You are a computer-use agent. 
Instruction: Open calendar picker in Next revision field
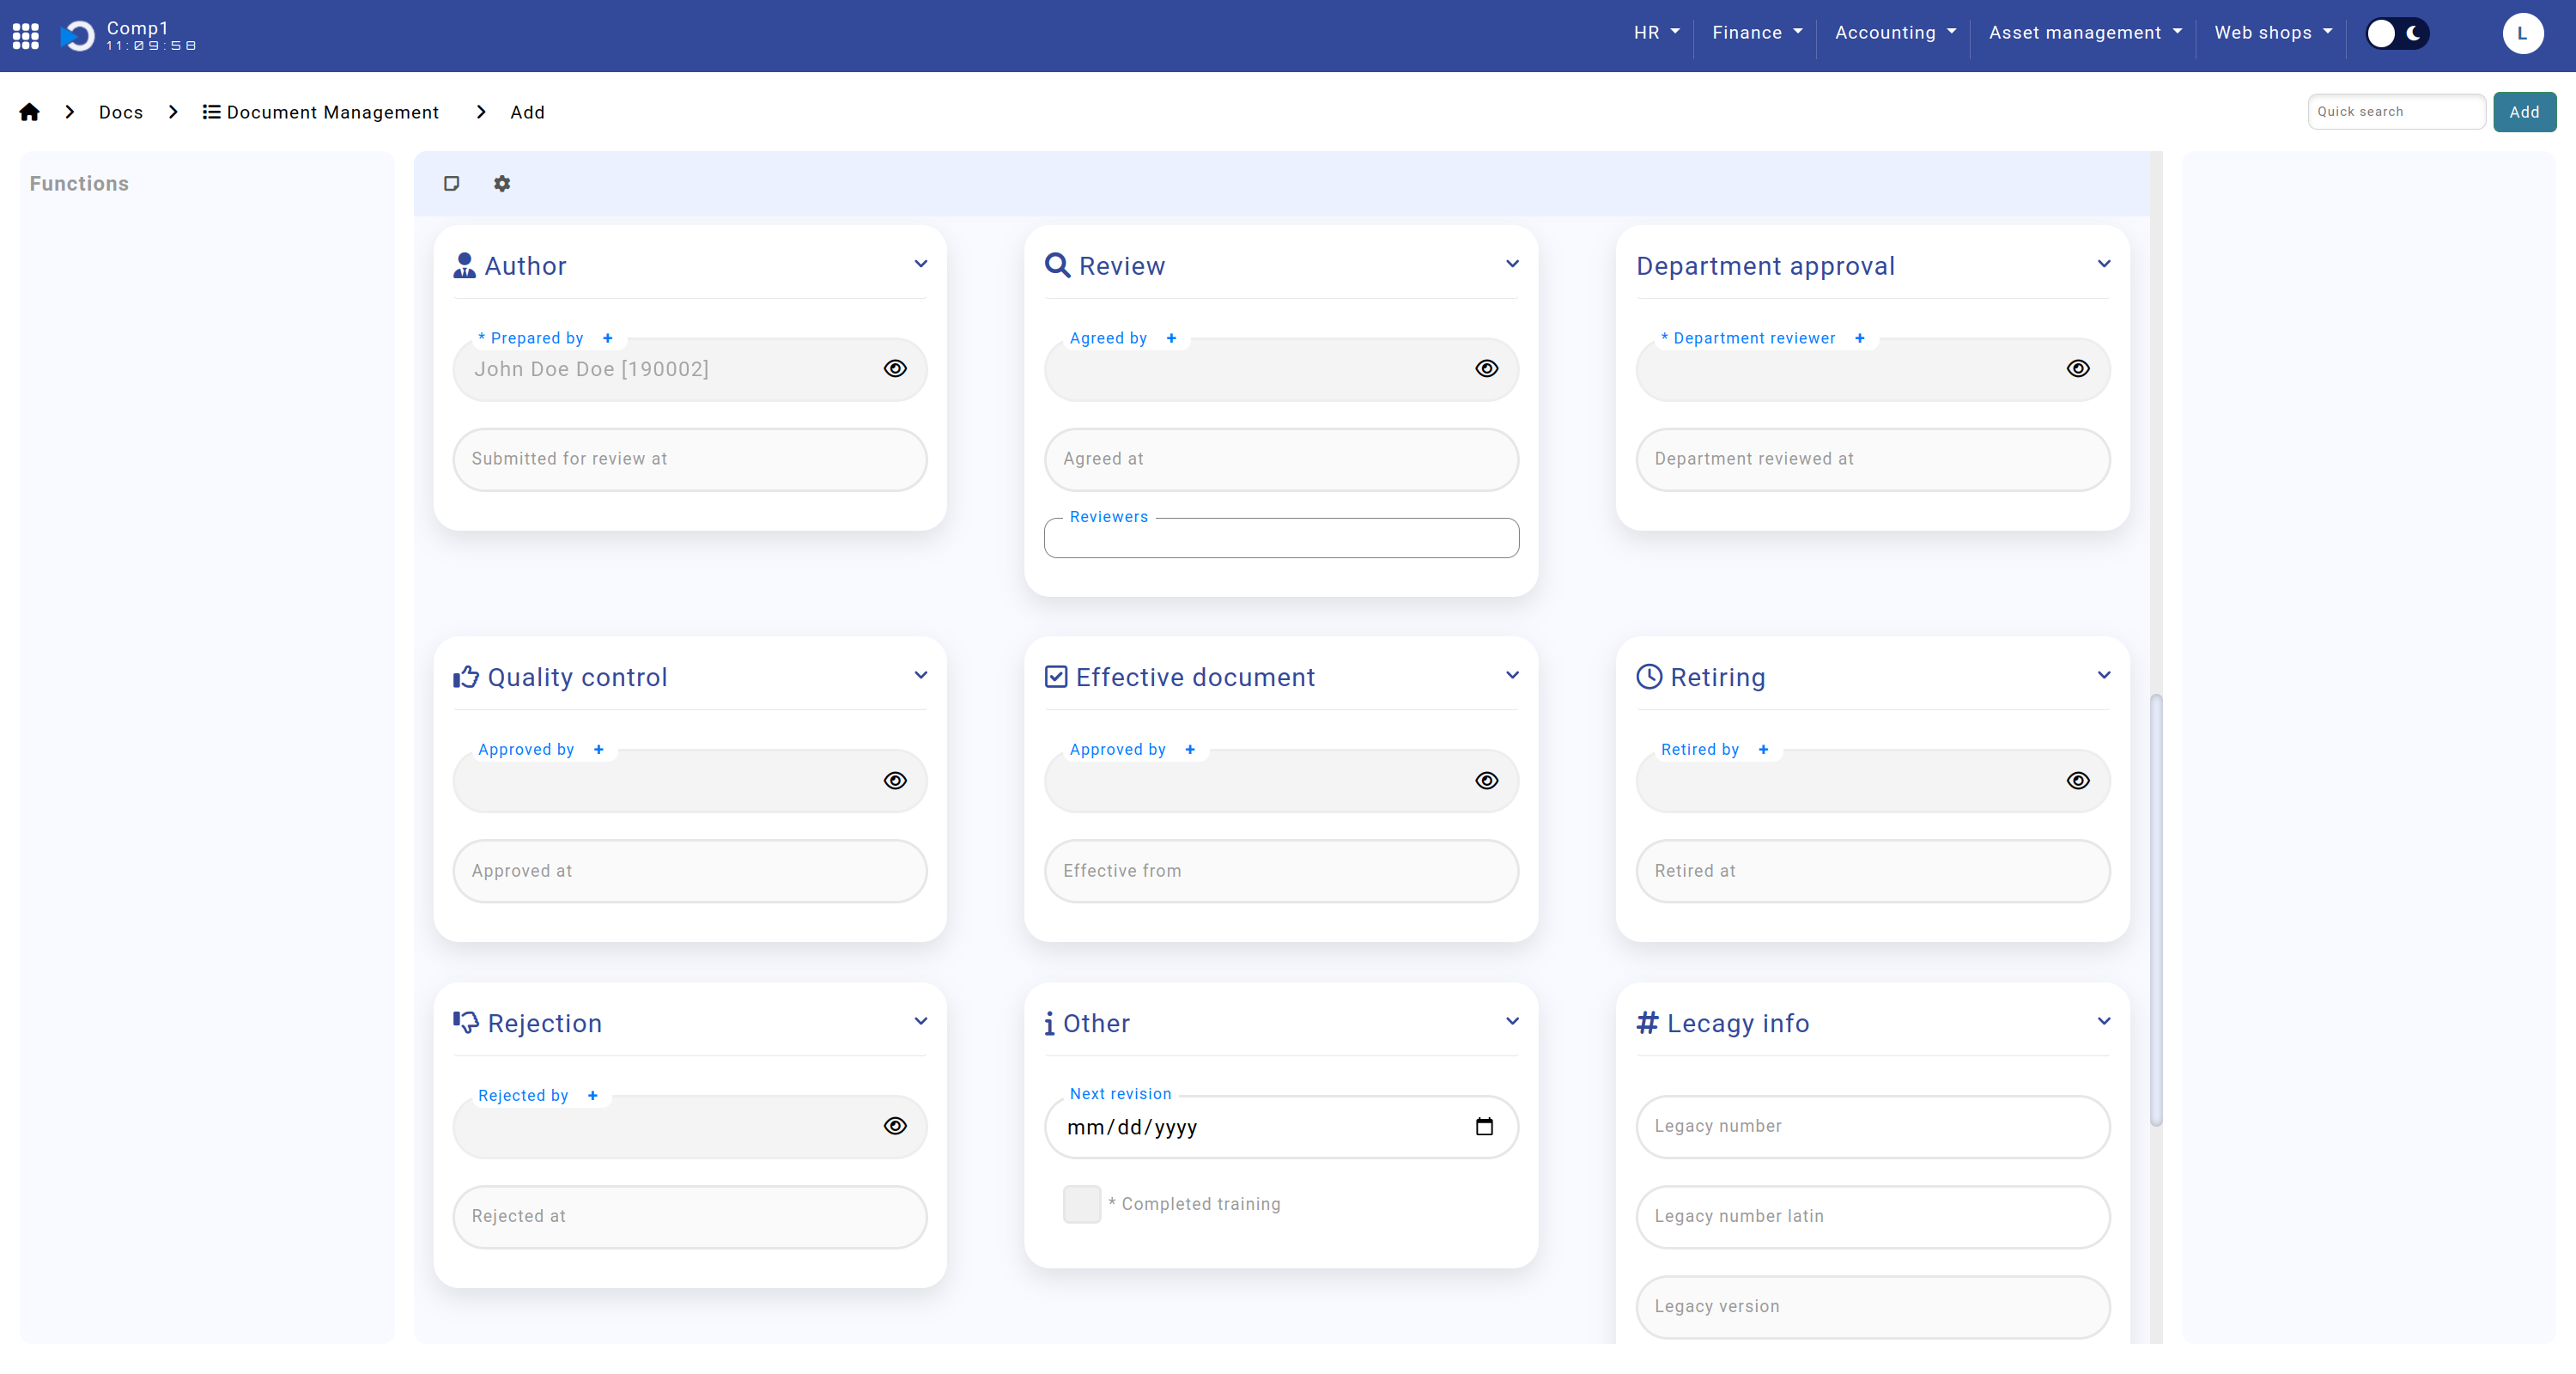click(1484, 1127)
